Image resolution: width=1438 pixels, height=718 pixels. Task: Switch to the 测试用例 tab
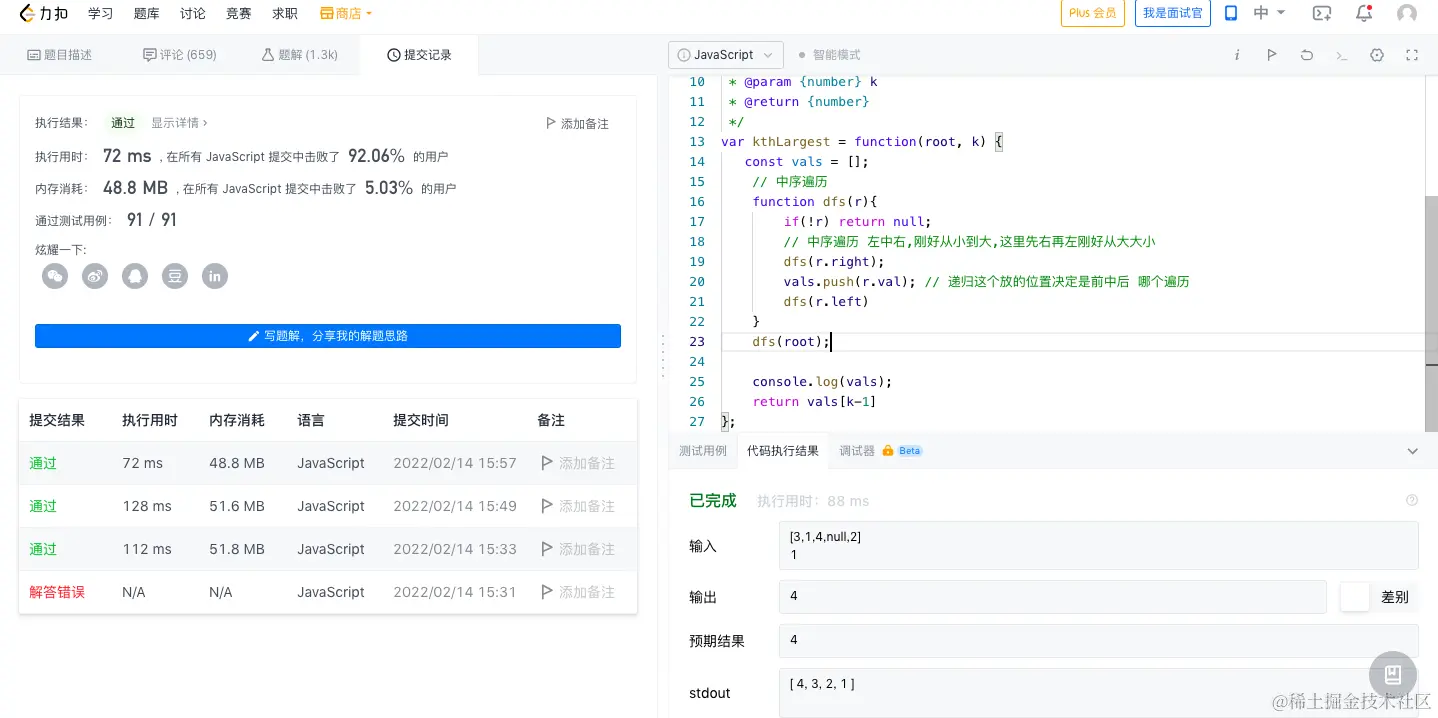pos(703,451)
